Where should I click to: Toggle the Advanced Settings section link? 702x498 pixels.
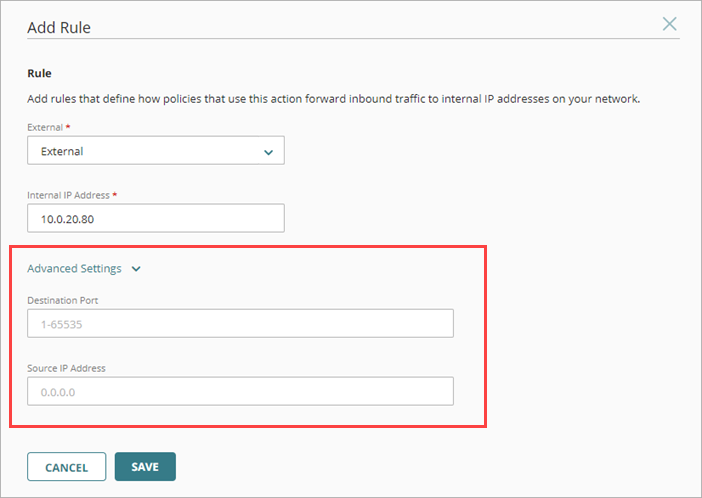pos(75,269)
